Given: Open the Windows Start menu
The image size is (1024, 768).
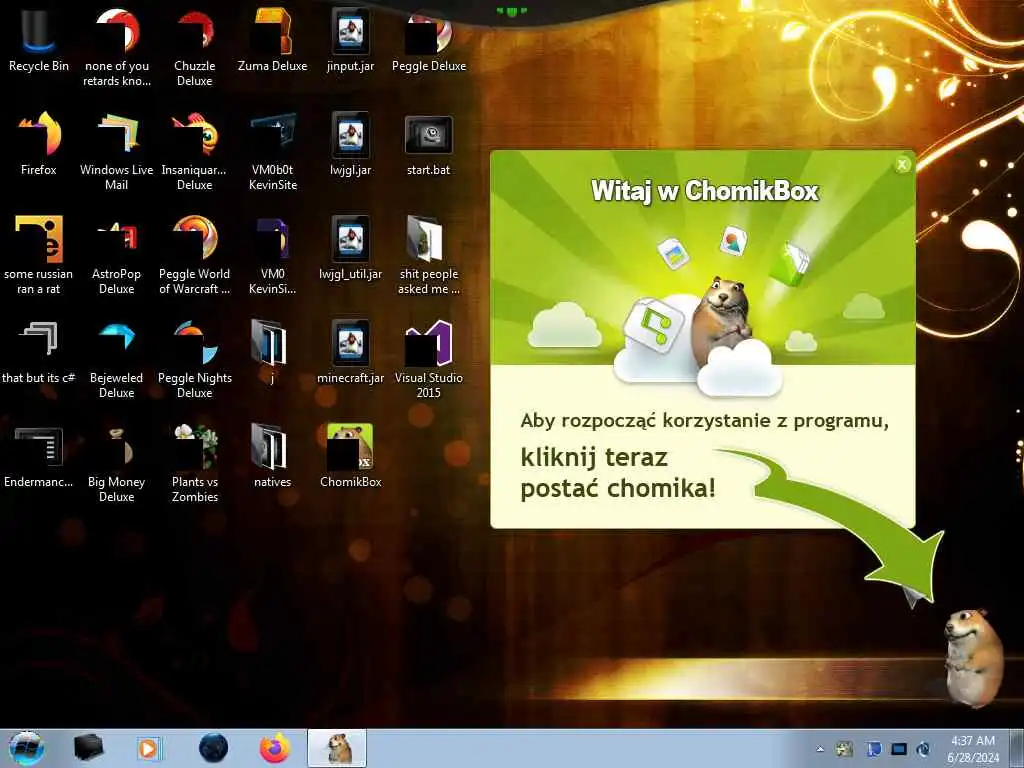Looking at the screenshot, I should (27, 748).
